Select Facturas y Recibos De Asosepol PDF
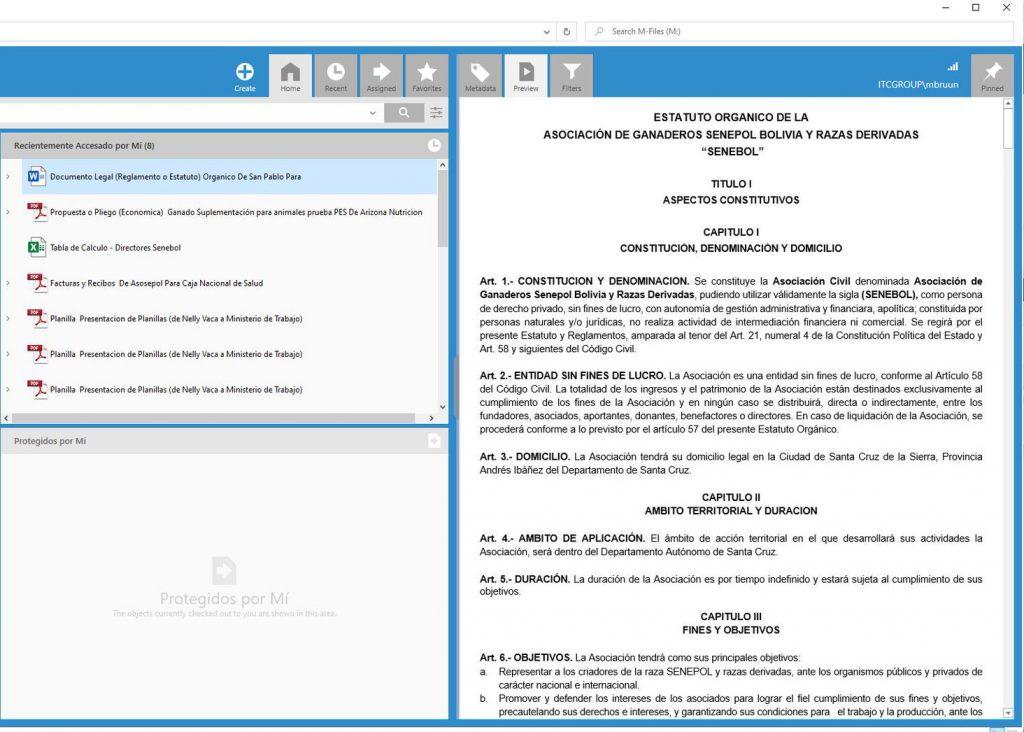1024x732 pixels. point(156,283)
